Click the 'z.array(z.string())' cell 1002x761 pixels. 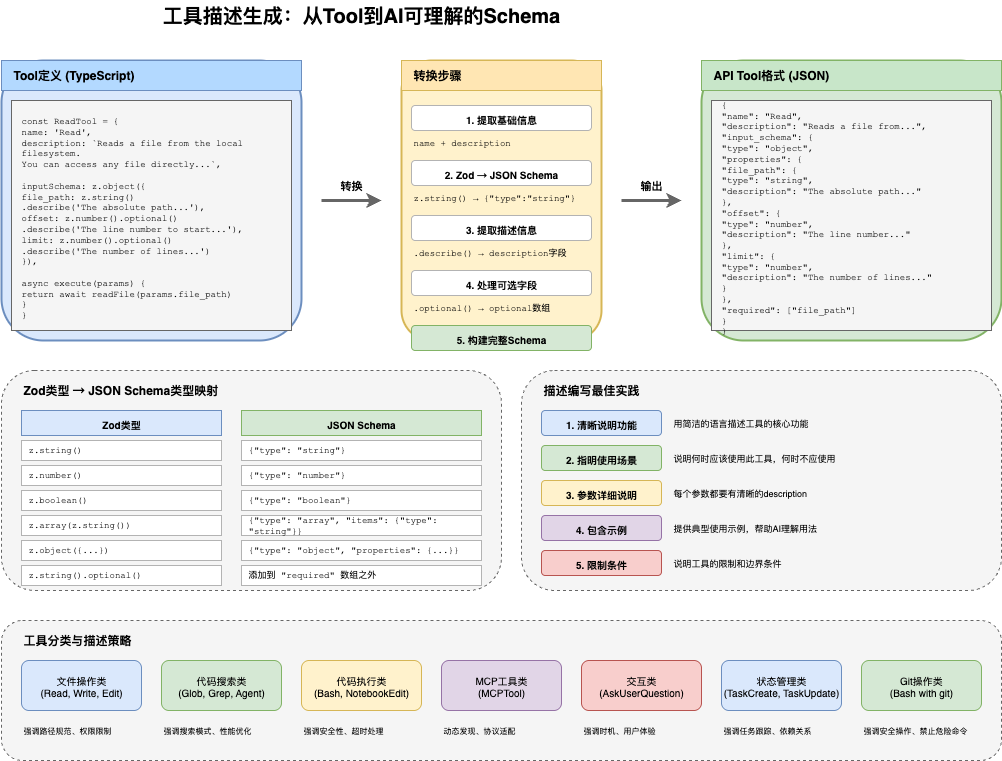tap(121, 525)
